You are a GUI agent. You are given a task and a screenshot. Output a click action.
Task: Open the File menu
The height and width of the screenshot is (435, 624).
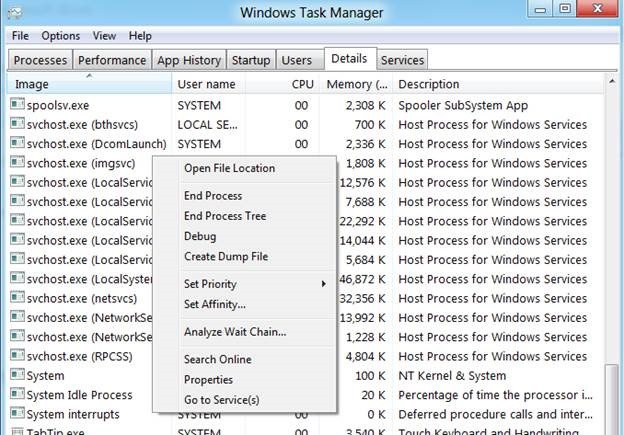20,36
